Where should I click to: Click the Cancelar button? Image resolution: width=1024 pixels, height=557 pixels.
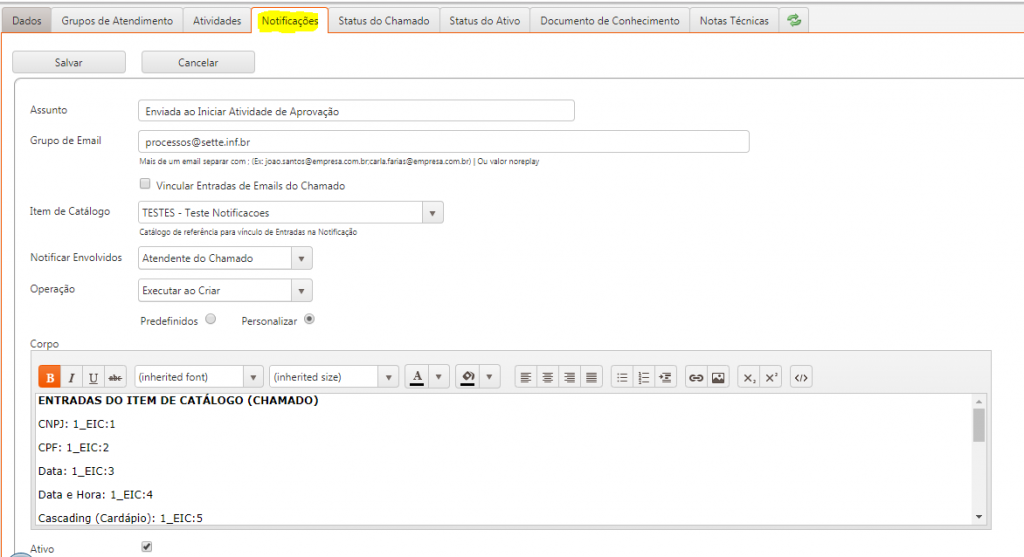tap(198, 62)
